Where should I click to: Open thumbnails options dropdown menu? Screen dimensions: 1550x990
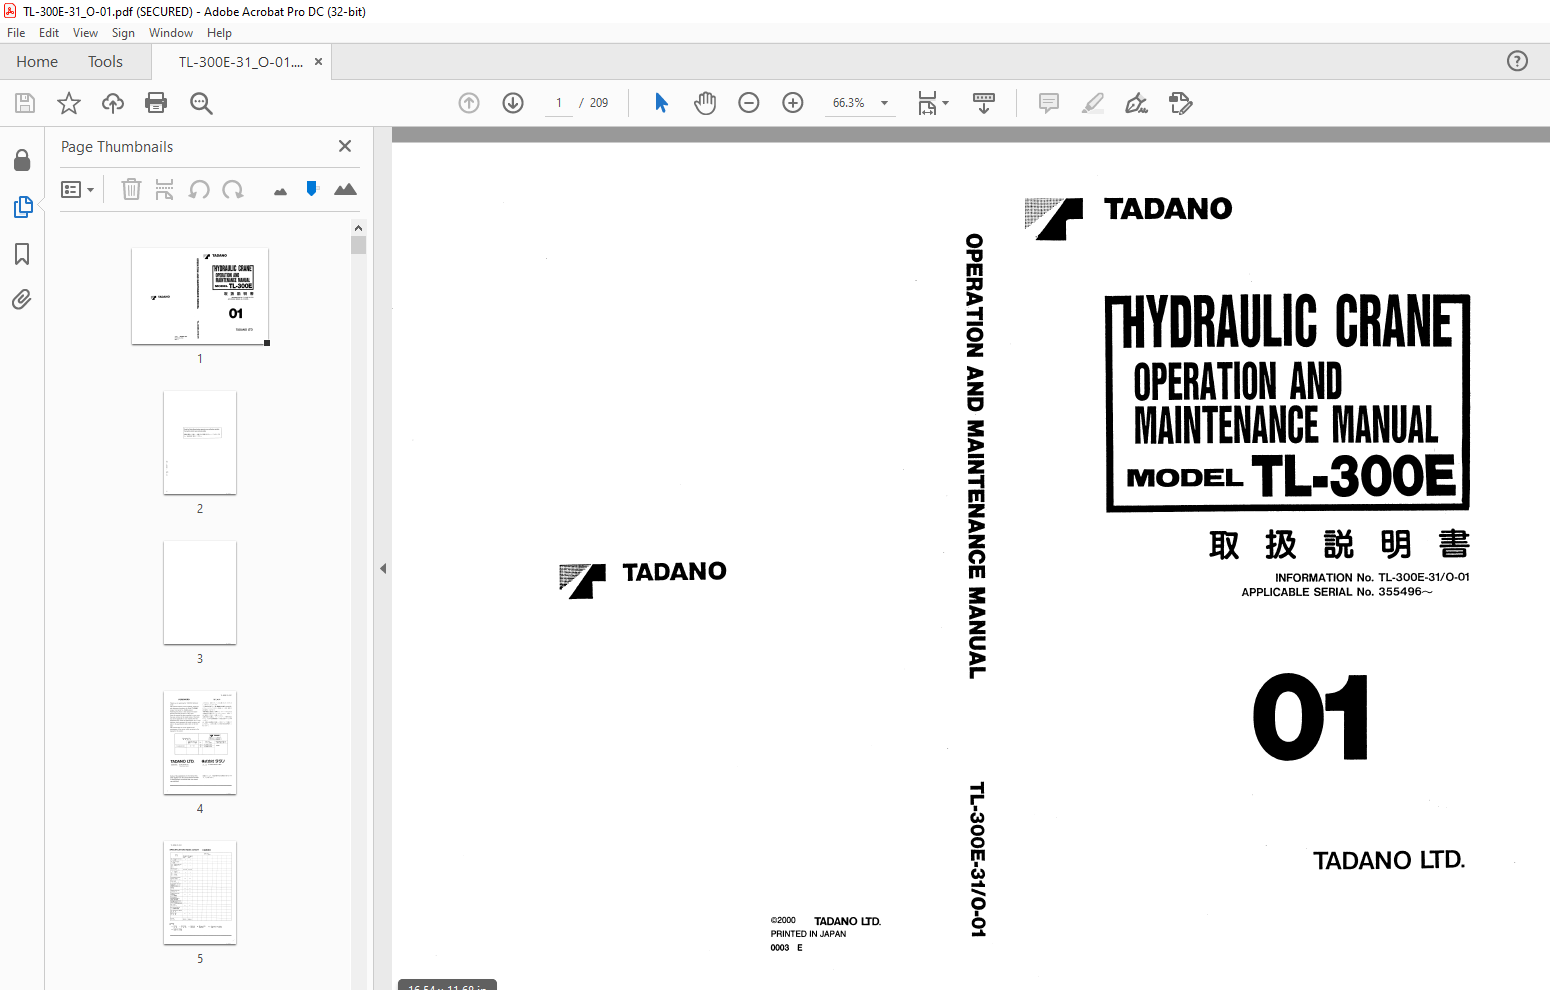pos(77,189)
